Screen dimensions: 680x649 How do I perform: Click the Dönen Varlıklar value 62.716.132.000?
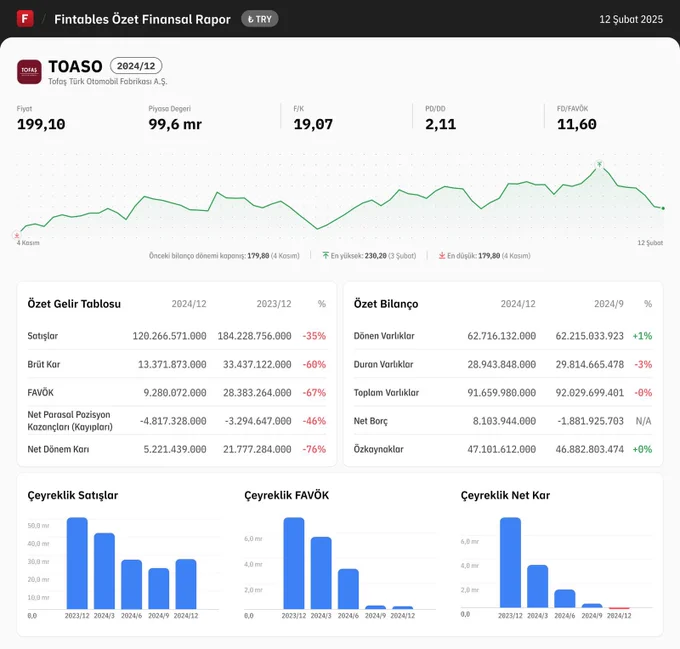coord(502,336)
